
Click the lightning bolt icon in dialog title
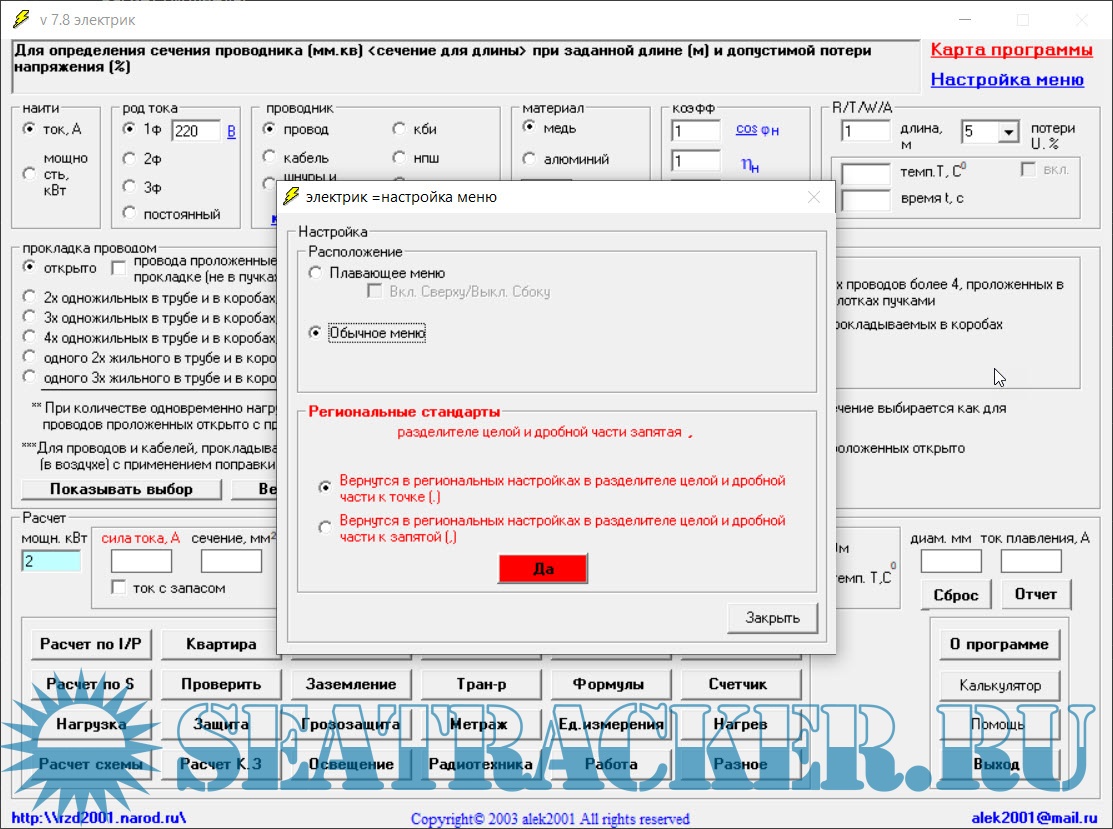pyautogui.click(x=292, y=197)
